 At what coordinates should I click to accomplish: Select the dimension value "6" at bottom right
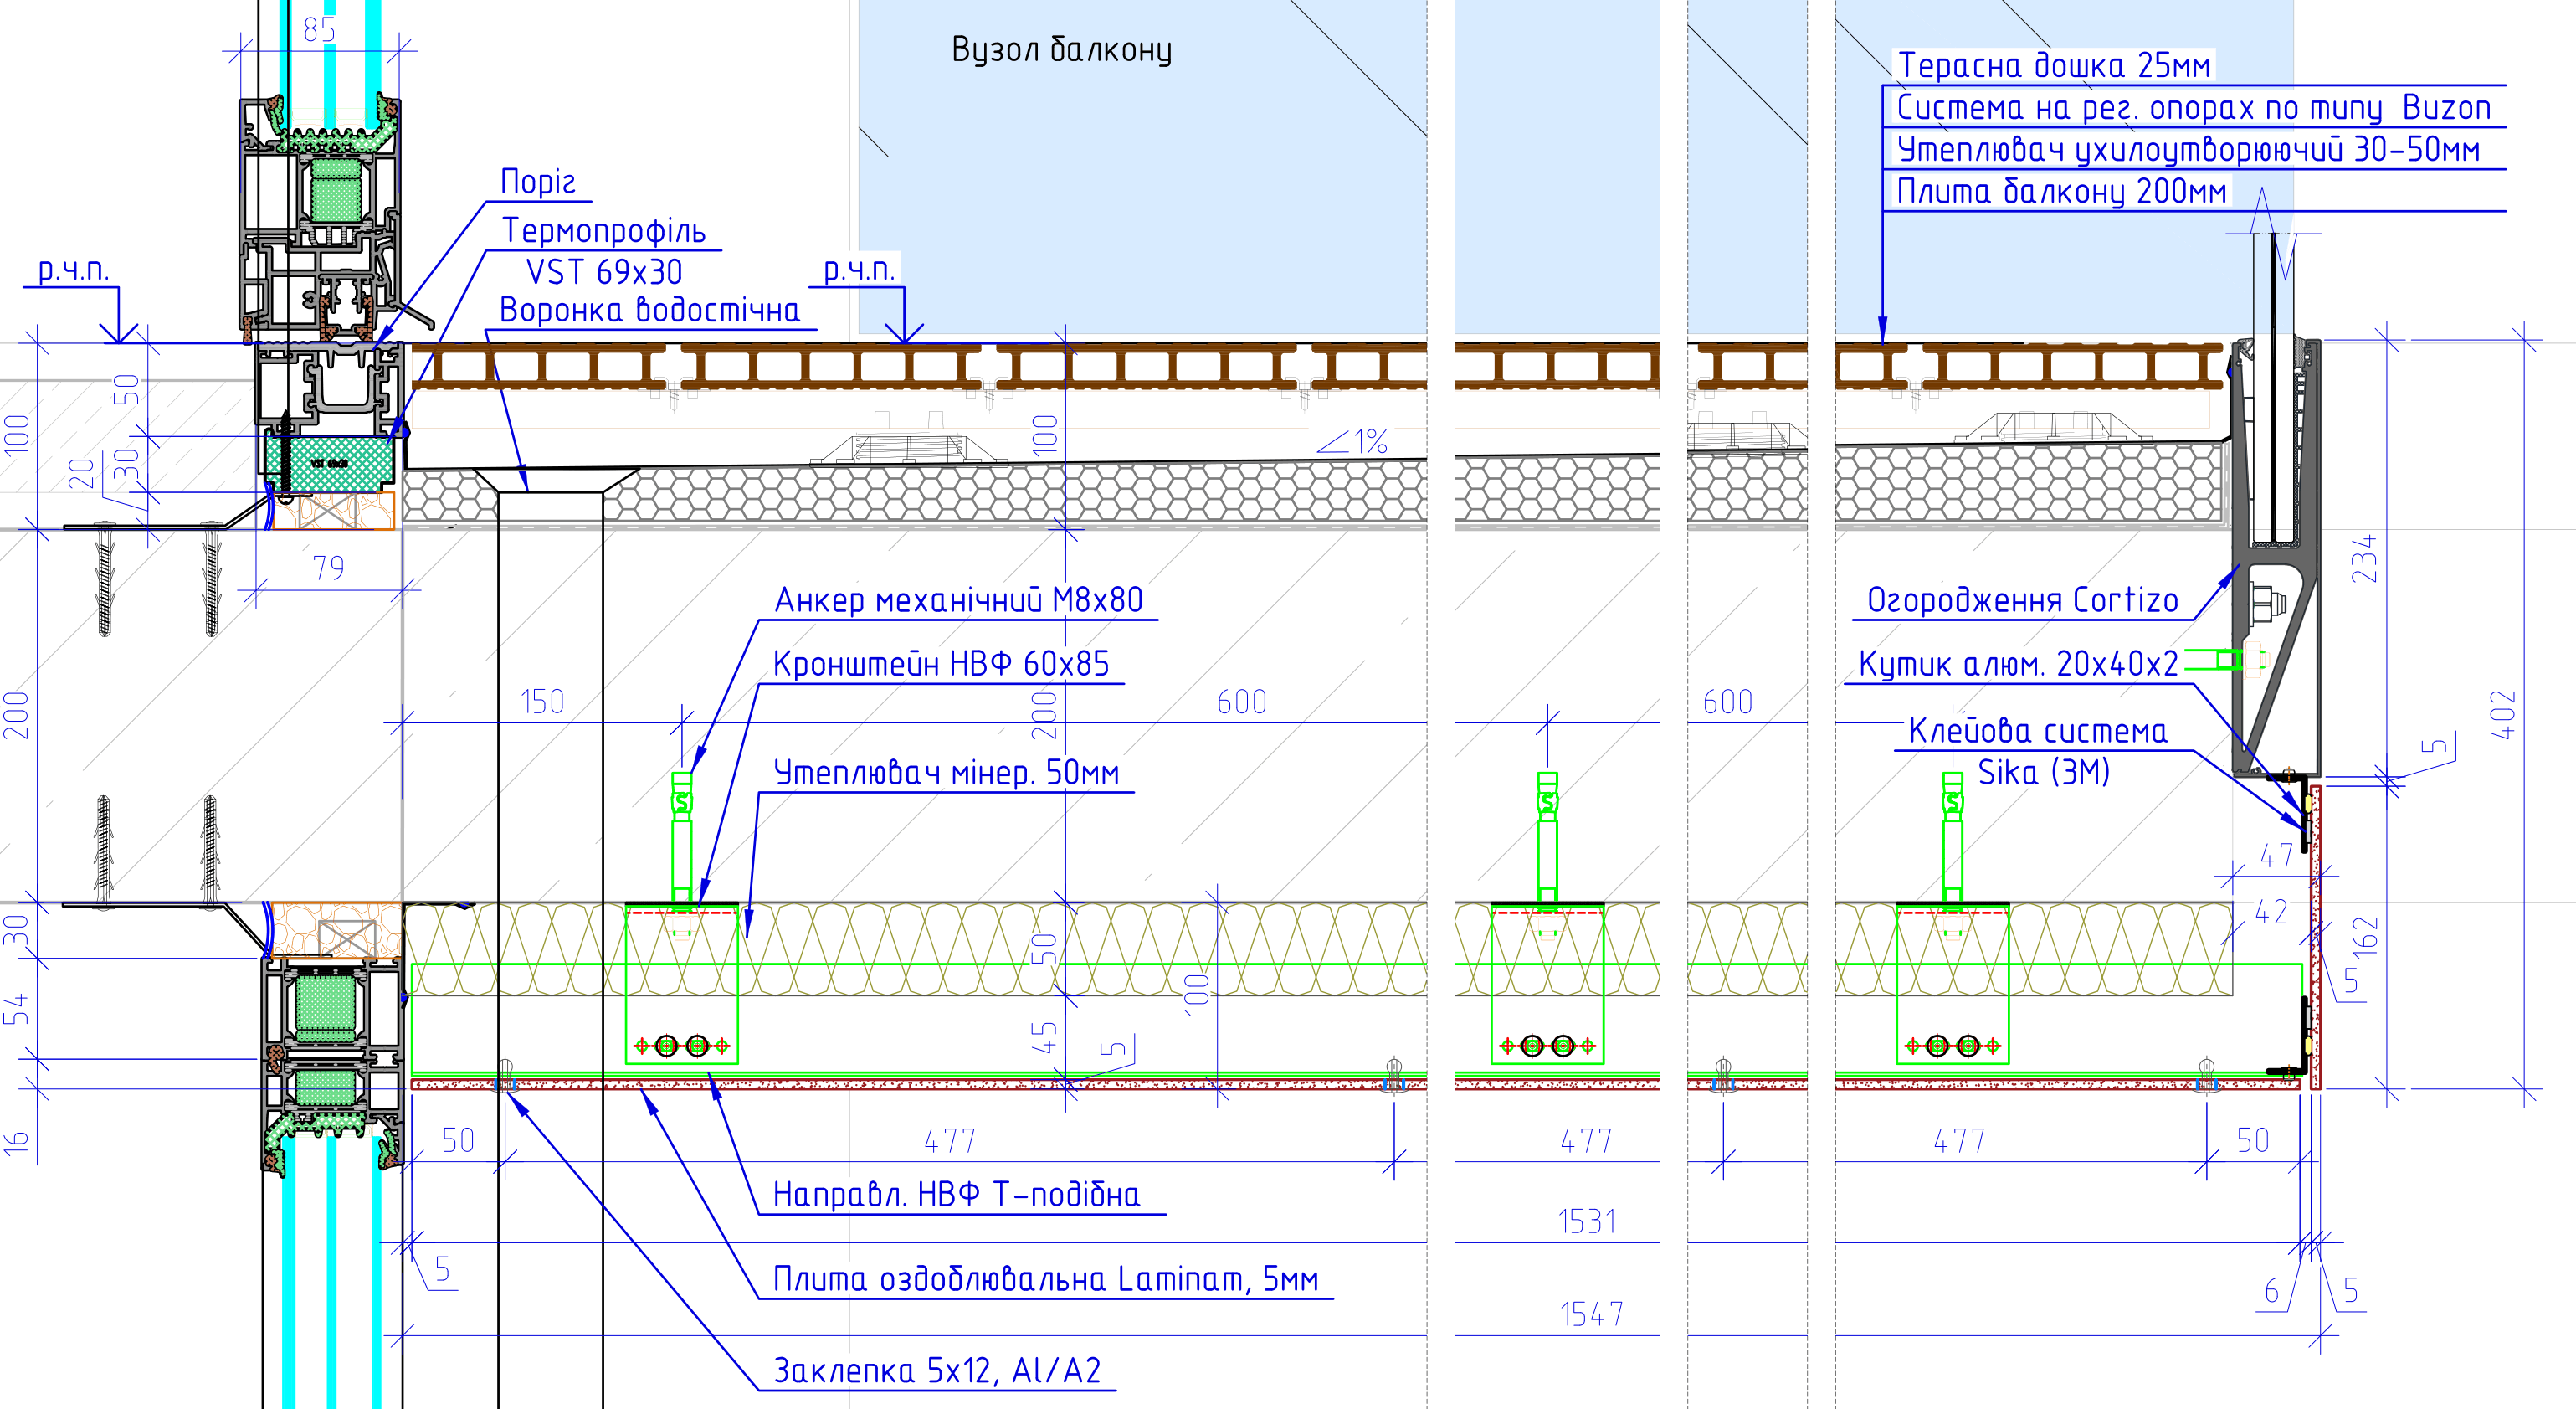pyautogui.click(x=2271, y=1292)
